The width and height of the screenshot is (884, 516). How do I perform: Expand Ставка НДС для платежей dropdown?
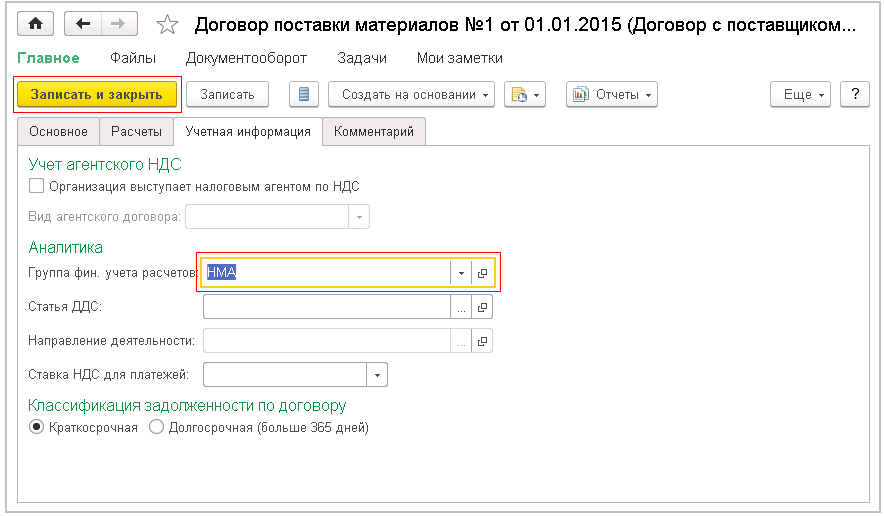(x=377, y=375)
